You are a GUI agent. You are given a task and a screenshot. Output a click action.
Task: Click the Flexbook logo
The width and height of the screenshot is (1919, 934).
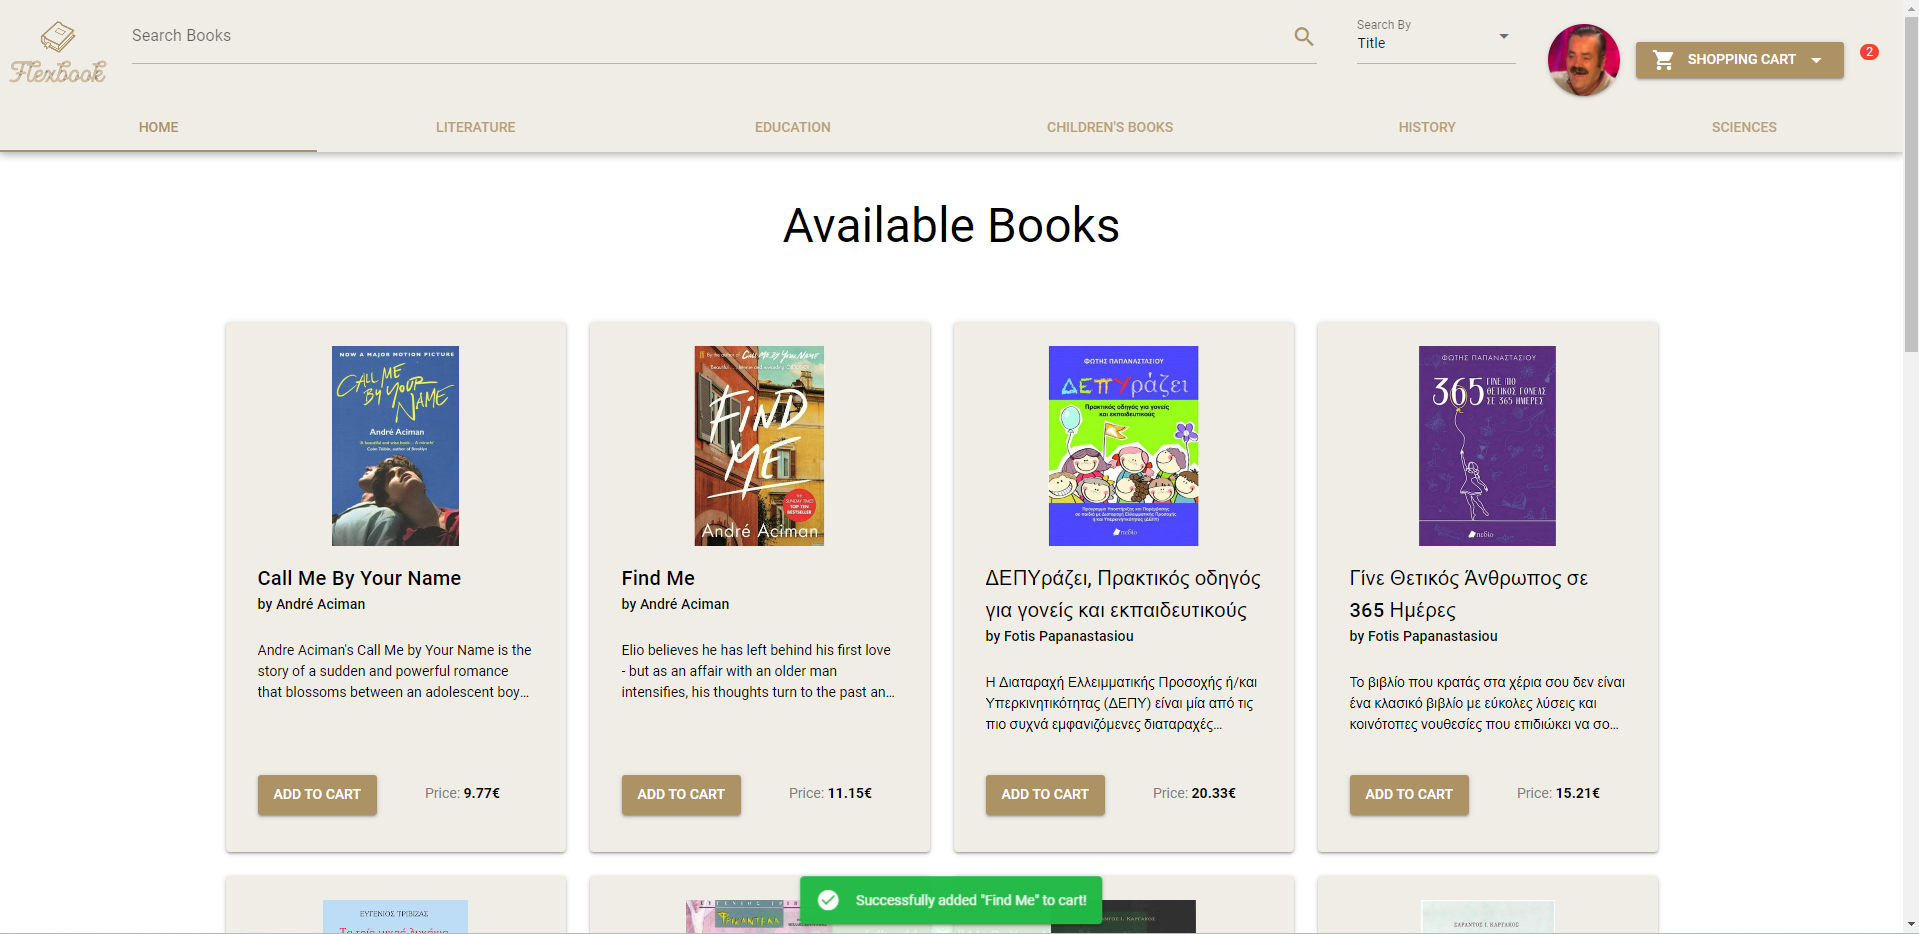click(58, 54)
